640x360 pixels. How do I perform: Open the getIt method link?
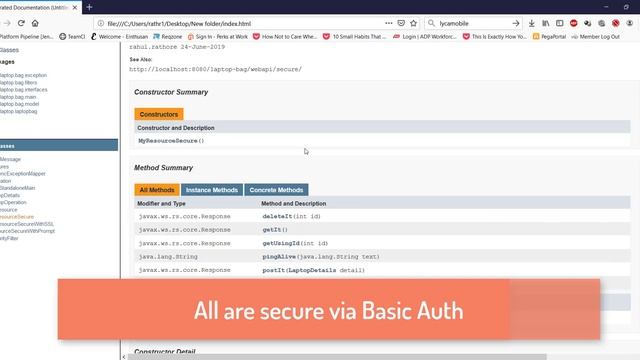[272, 230]
